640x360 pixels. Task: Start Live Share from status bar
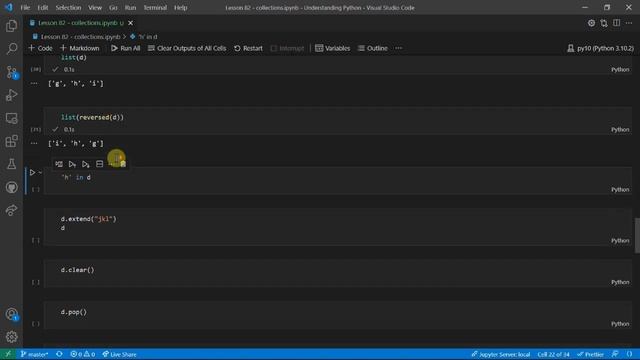pos(119,354)
